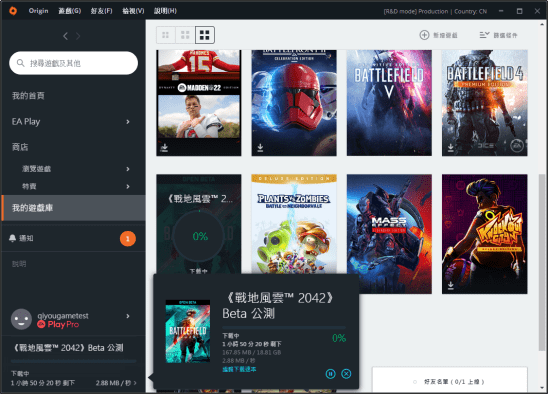Open the 好友(F) menu
Screen dimensions: 548x394
(101, 11)
